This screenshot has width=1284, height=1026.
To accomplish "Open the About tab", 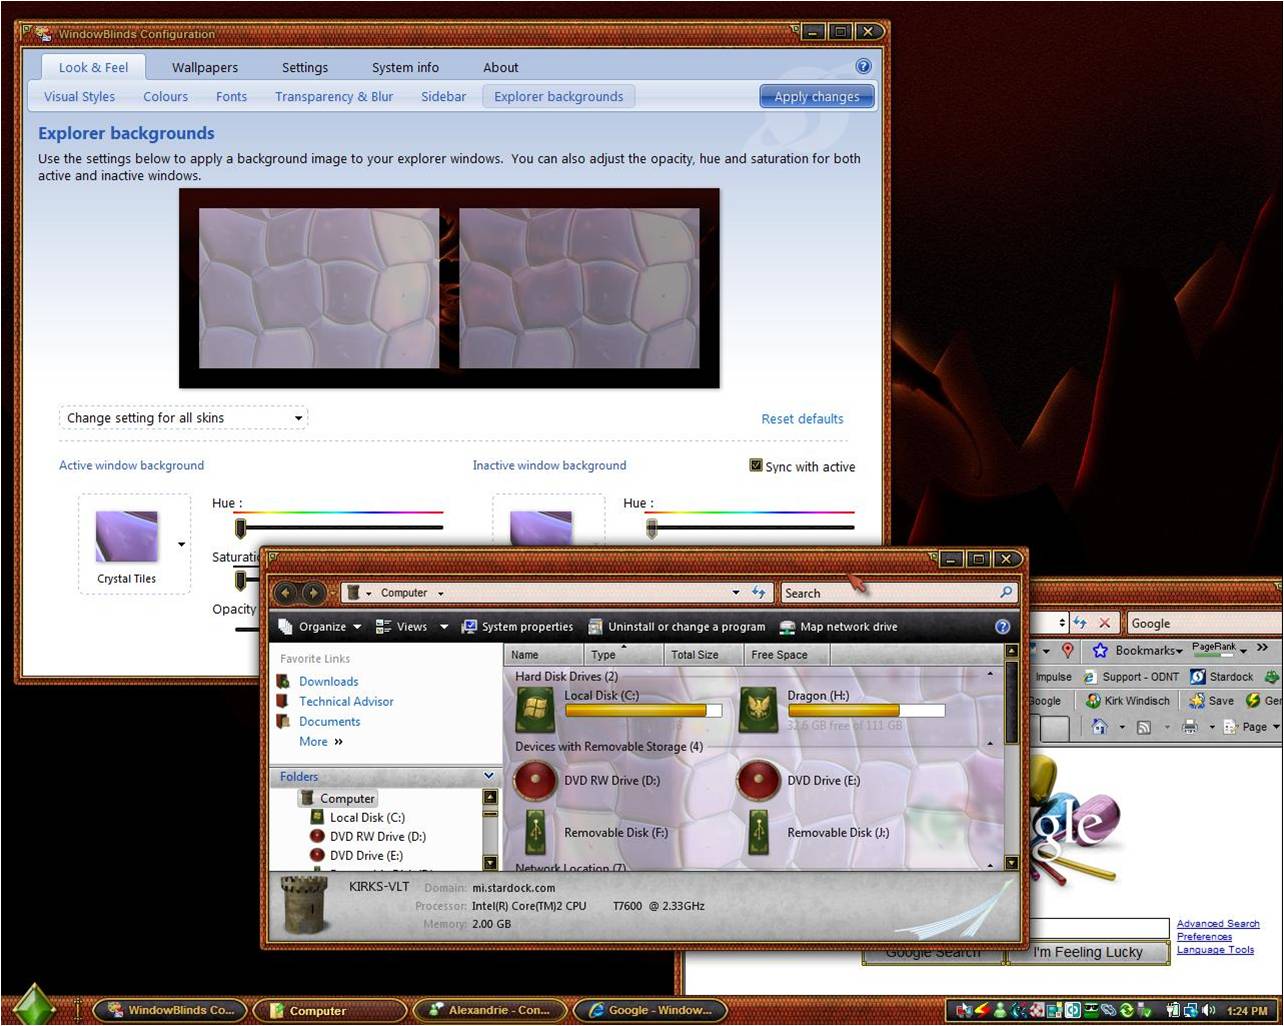I will [501, 67].
